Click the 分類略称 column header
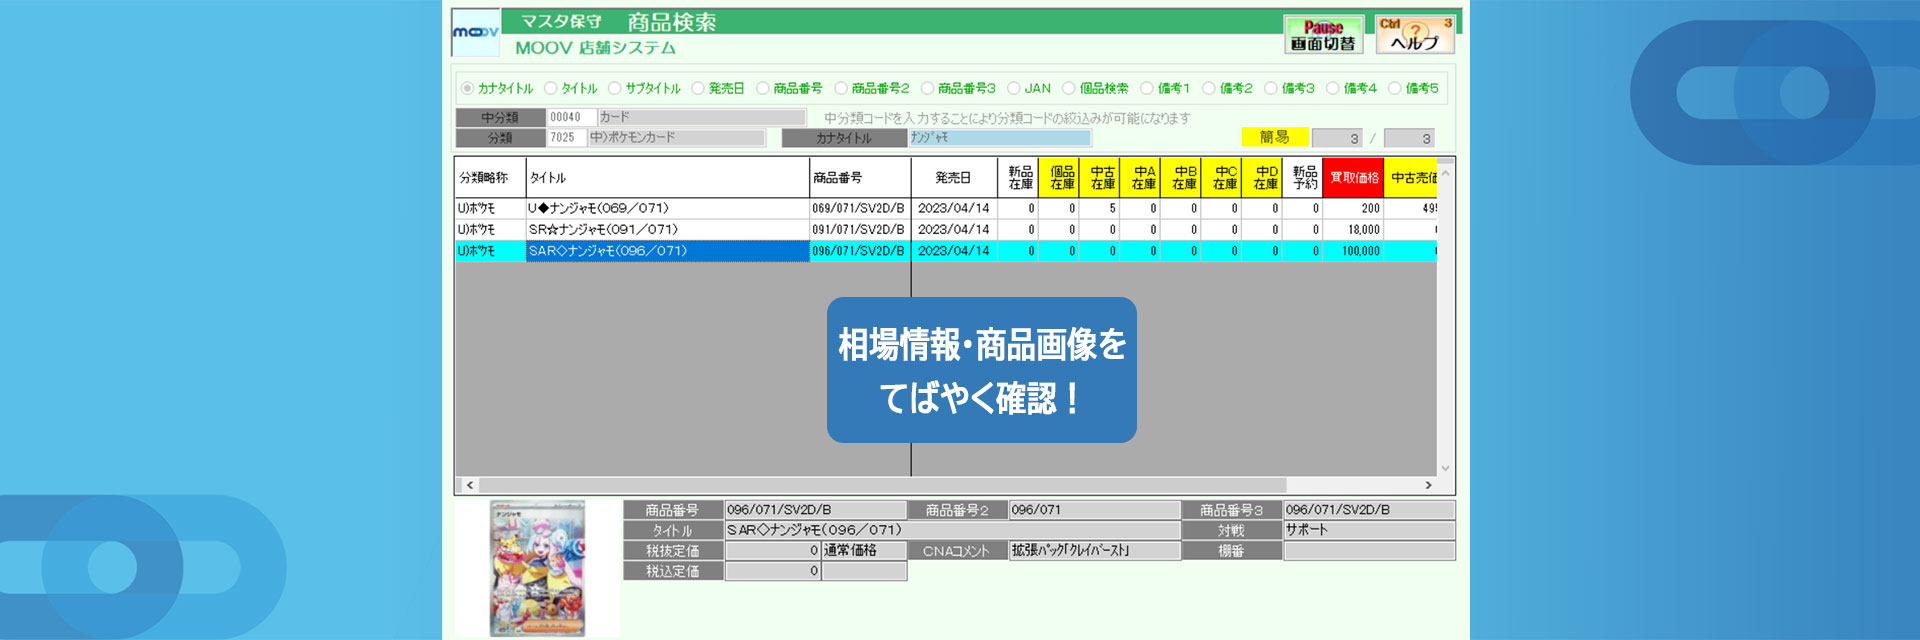1920x640 pixels. tap(490, 178)
